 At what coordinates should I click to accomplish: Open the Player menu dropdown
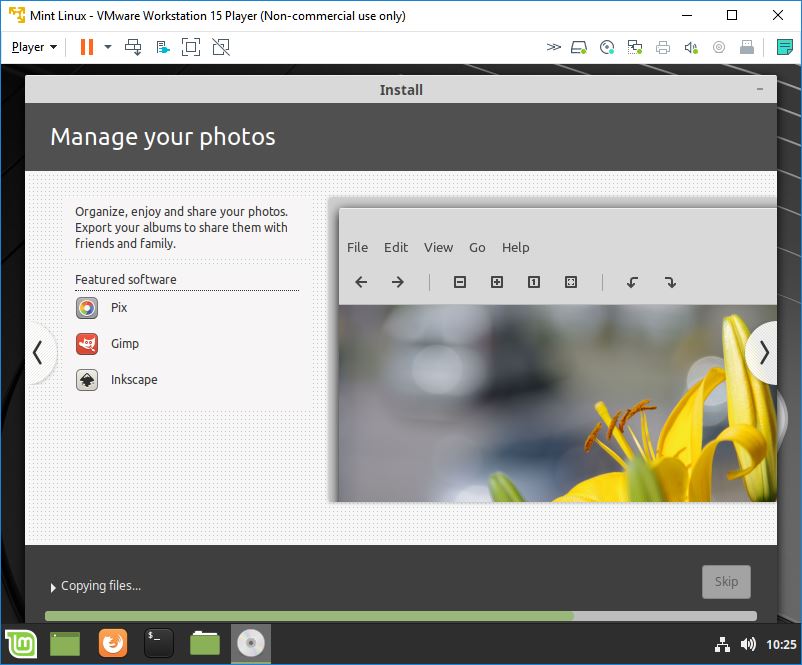coord(34,47)
